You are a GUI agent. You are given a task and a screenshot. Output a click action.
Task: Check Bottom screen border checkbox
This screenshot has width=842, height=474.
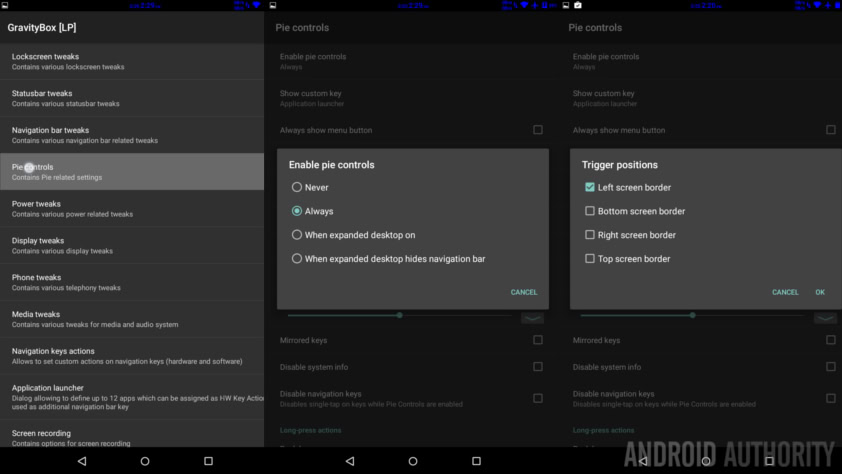click(590, 211)
